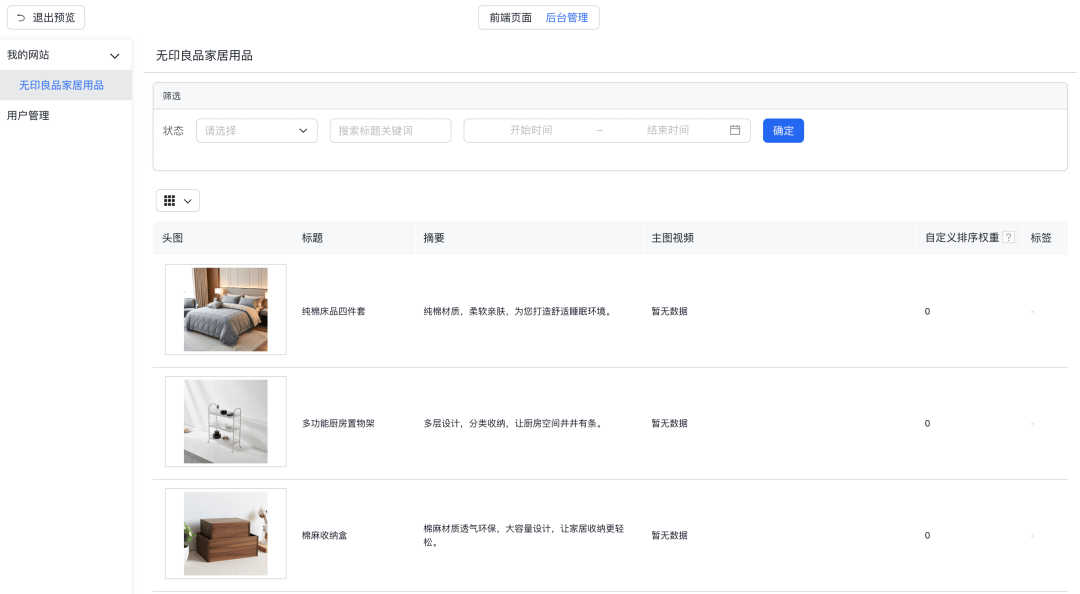Click the storage box product image
1080x594 pixels.
pos(225,534)
